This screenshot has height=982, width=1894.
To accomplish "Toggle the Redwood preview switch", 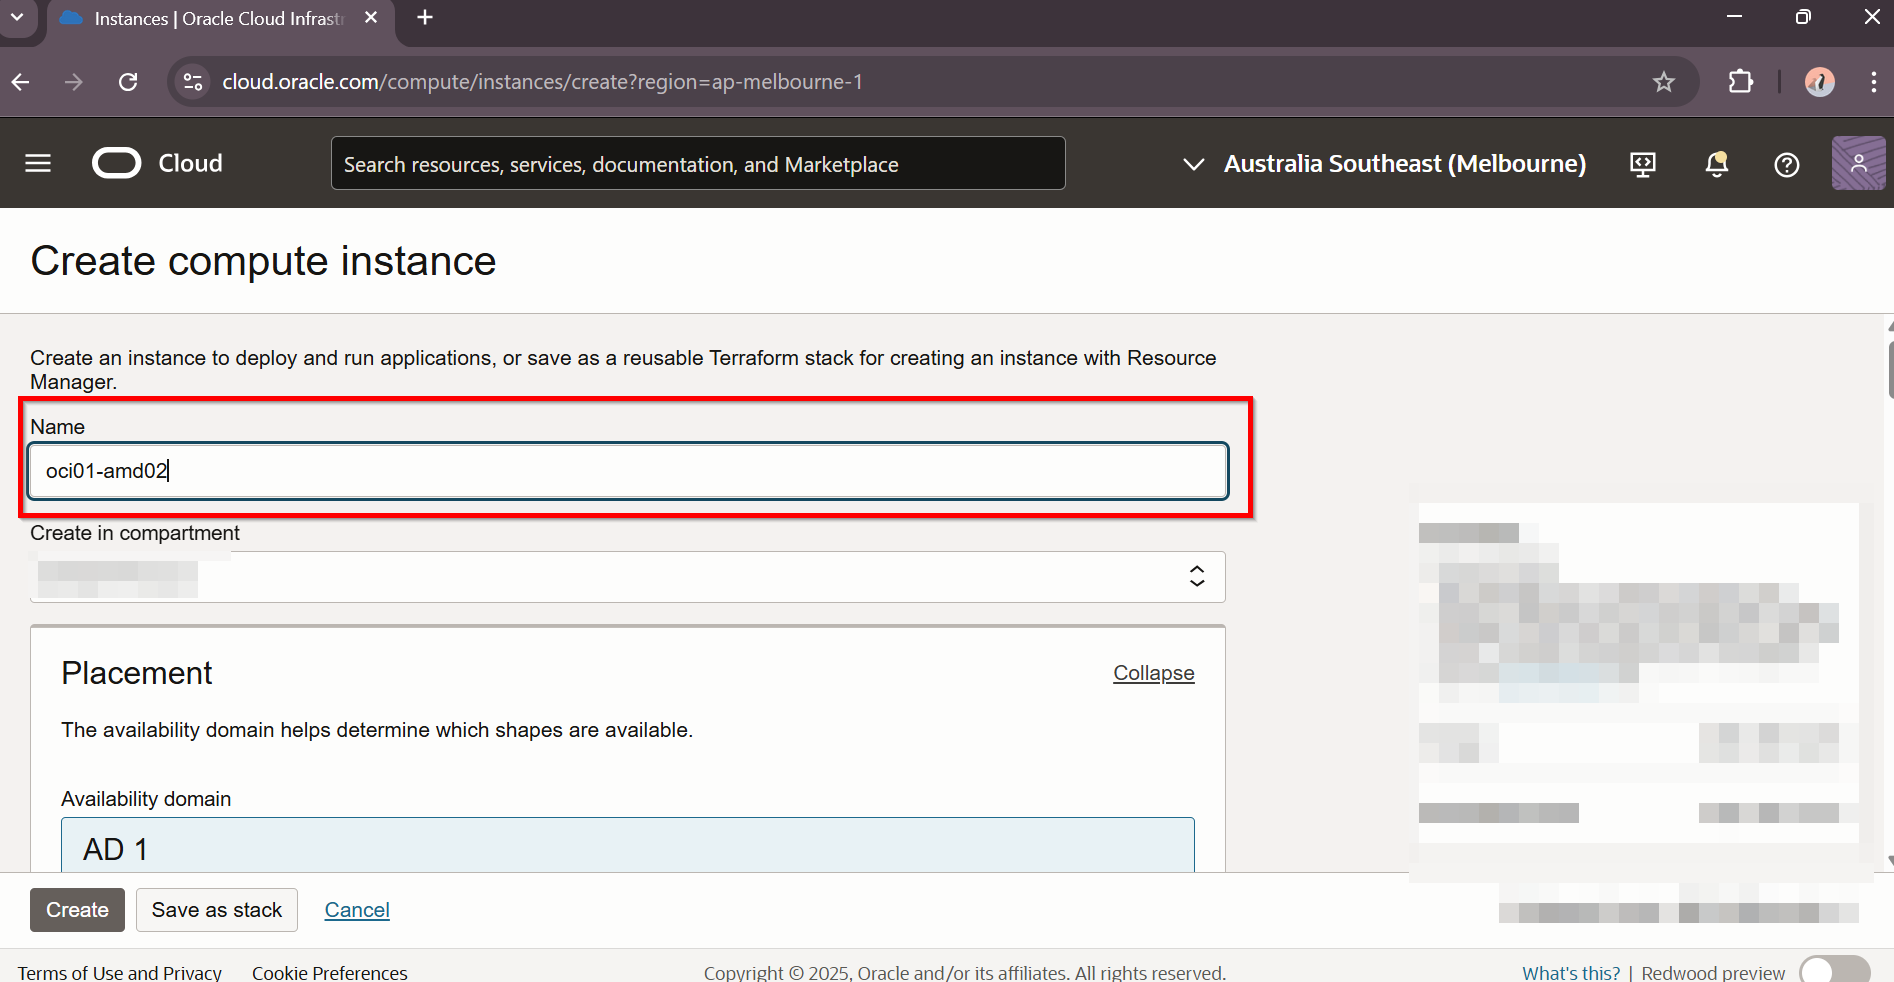I will [x=1834, y=971].
